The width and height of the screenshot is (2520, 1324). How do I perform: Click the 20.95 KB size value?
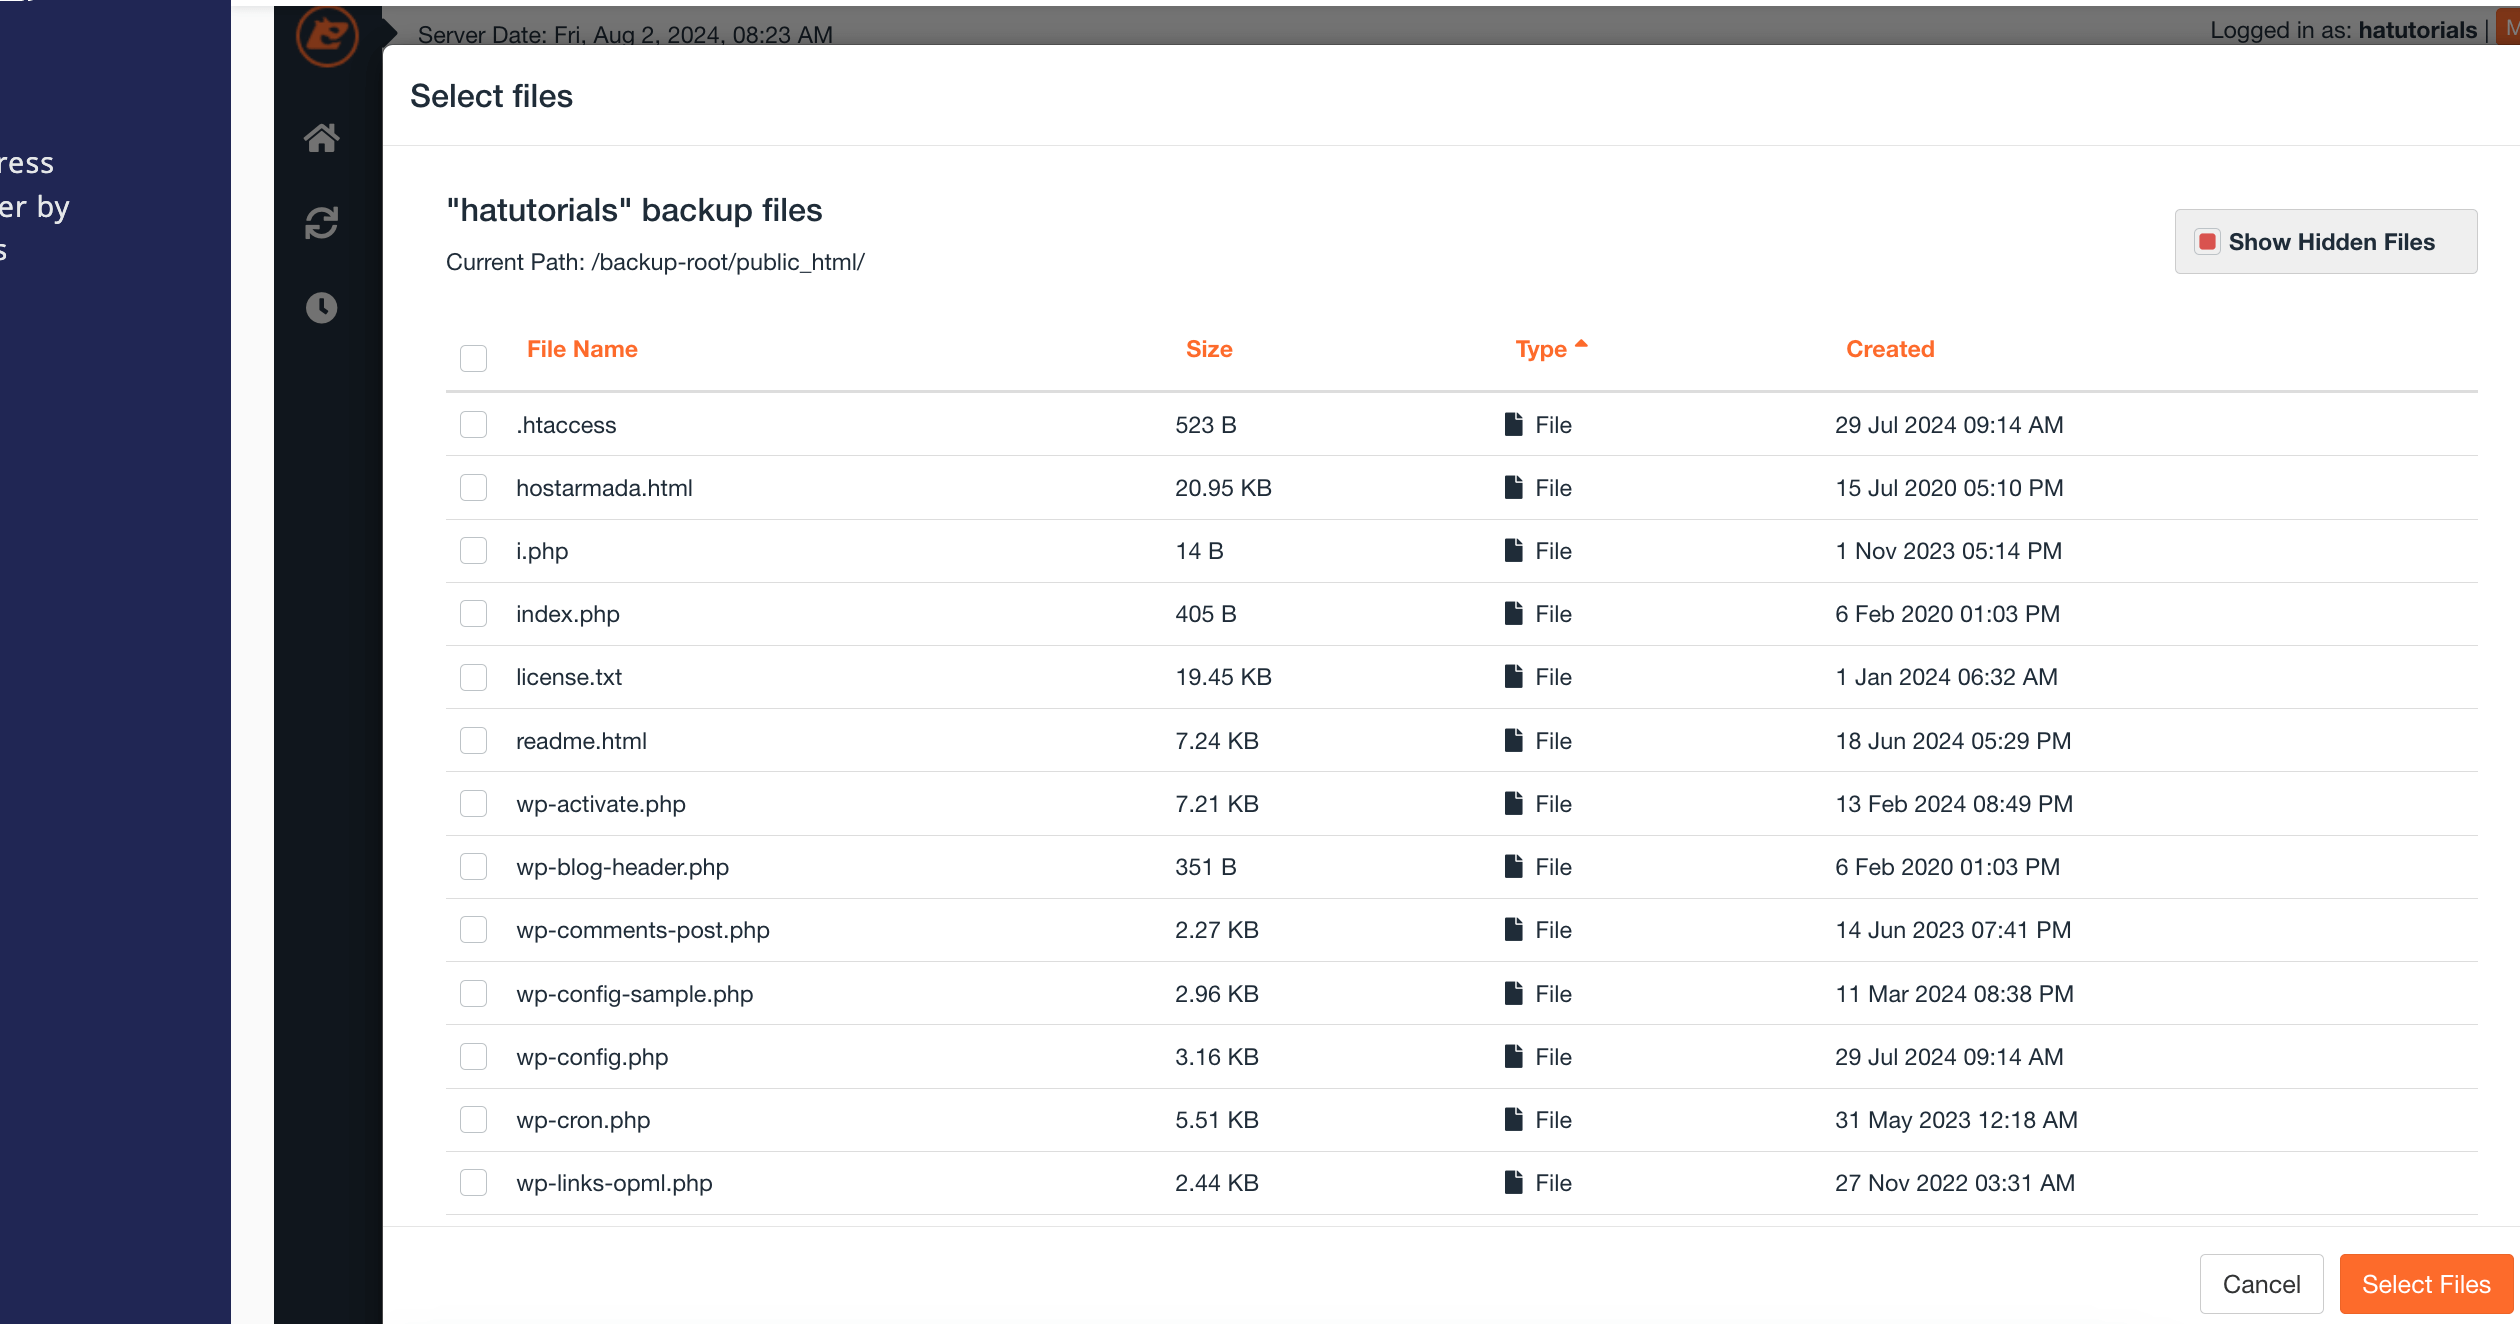point(1223,488)
